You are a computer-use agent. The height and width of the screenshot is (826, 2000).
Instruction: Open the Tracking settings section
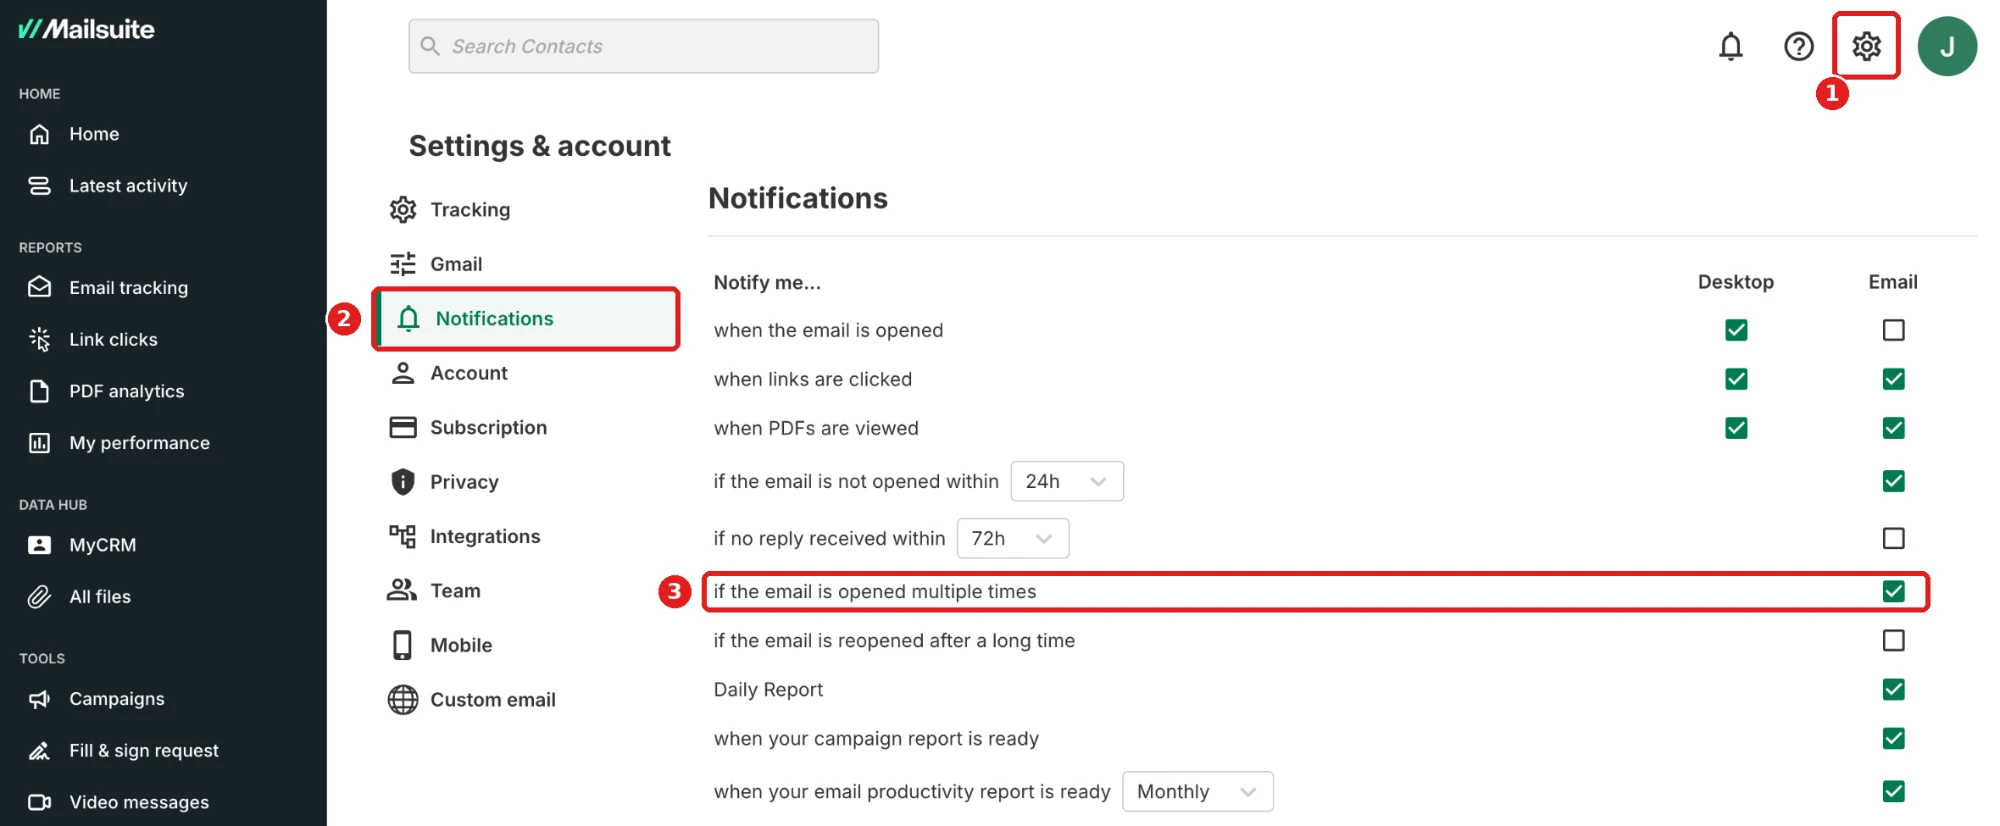pyautogui.click(x=470, y=210)
